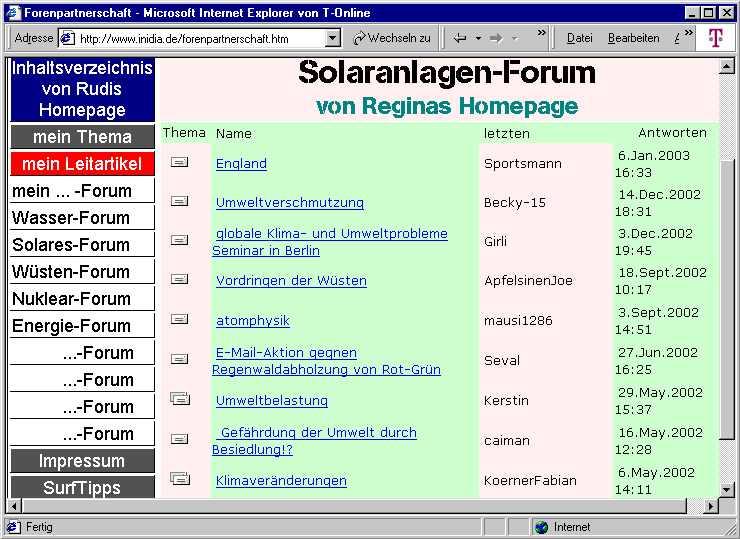The height and width of the screenshot is (539, 740).
Task: Expand the navigation toolbar overflow chevron
Action: 541,33
